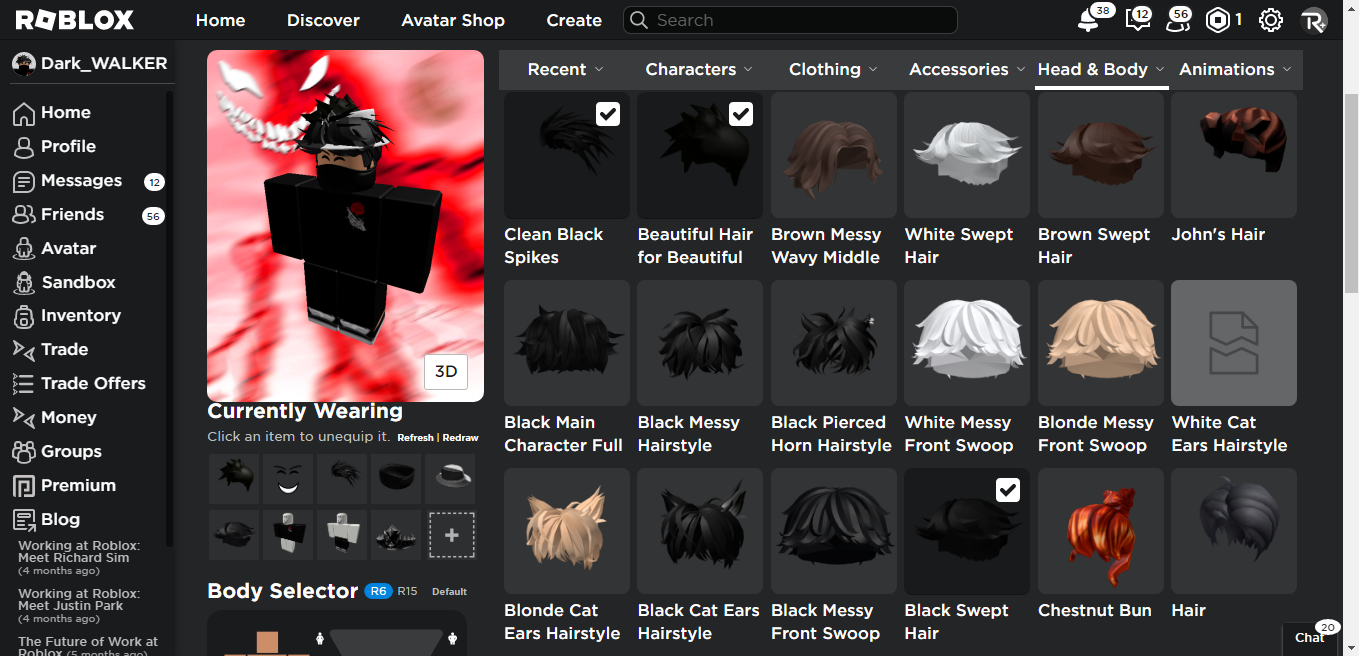Viewport: 1359px width, 656px height.
Task: Open Create in the top navigation
Action: (574, 20)
